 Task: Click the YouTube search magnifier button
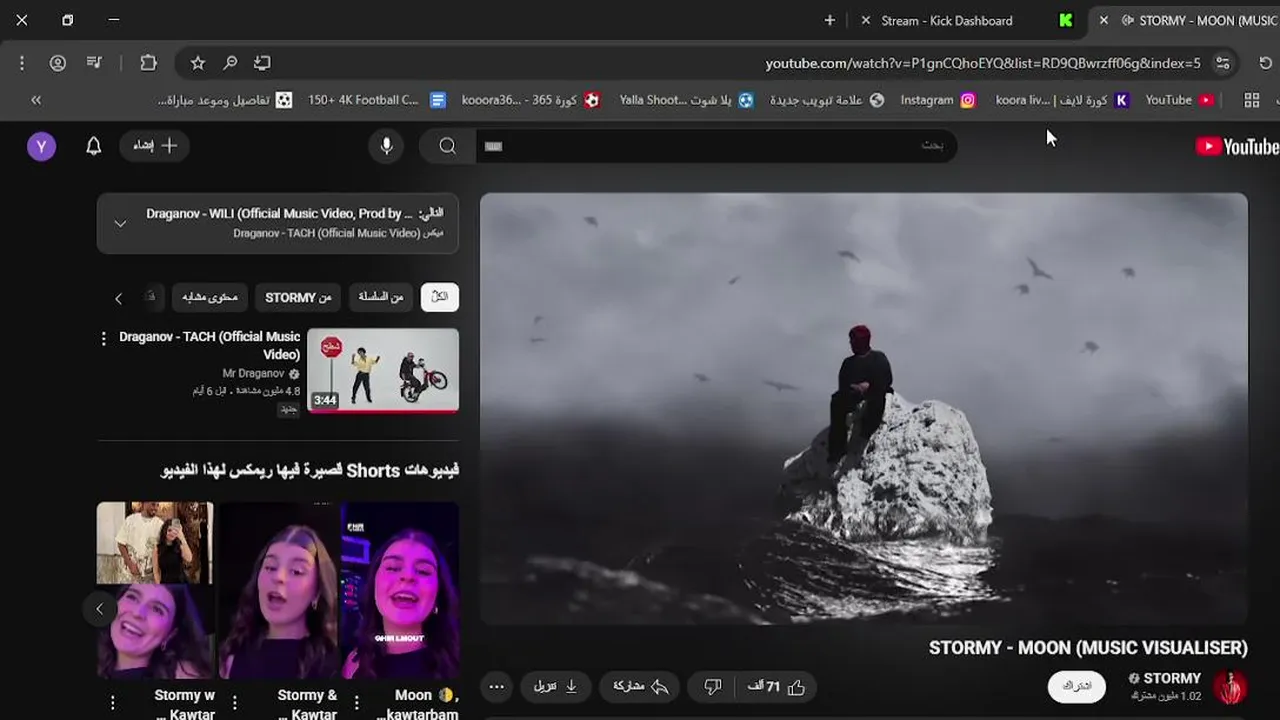pos(447,146)
